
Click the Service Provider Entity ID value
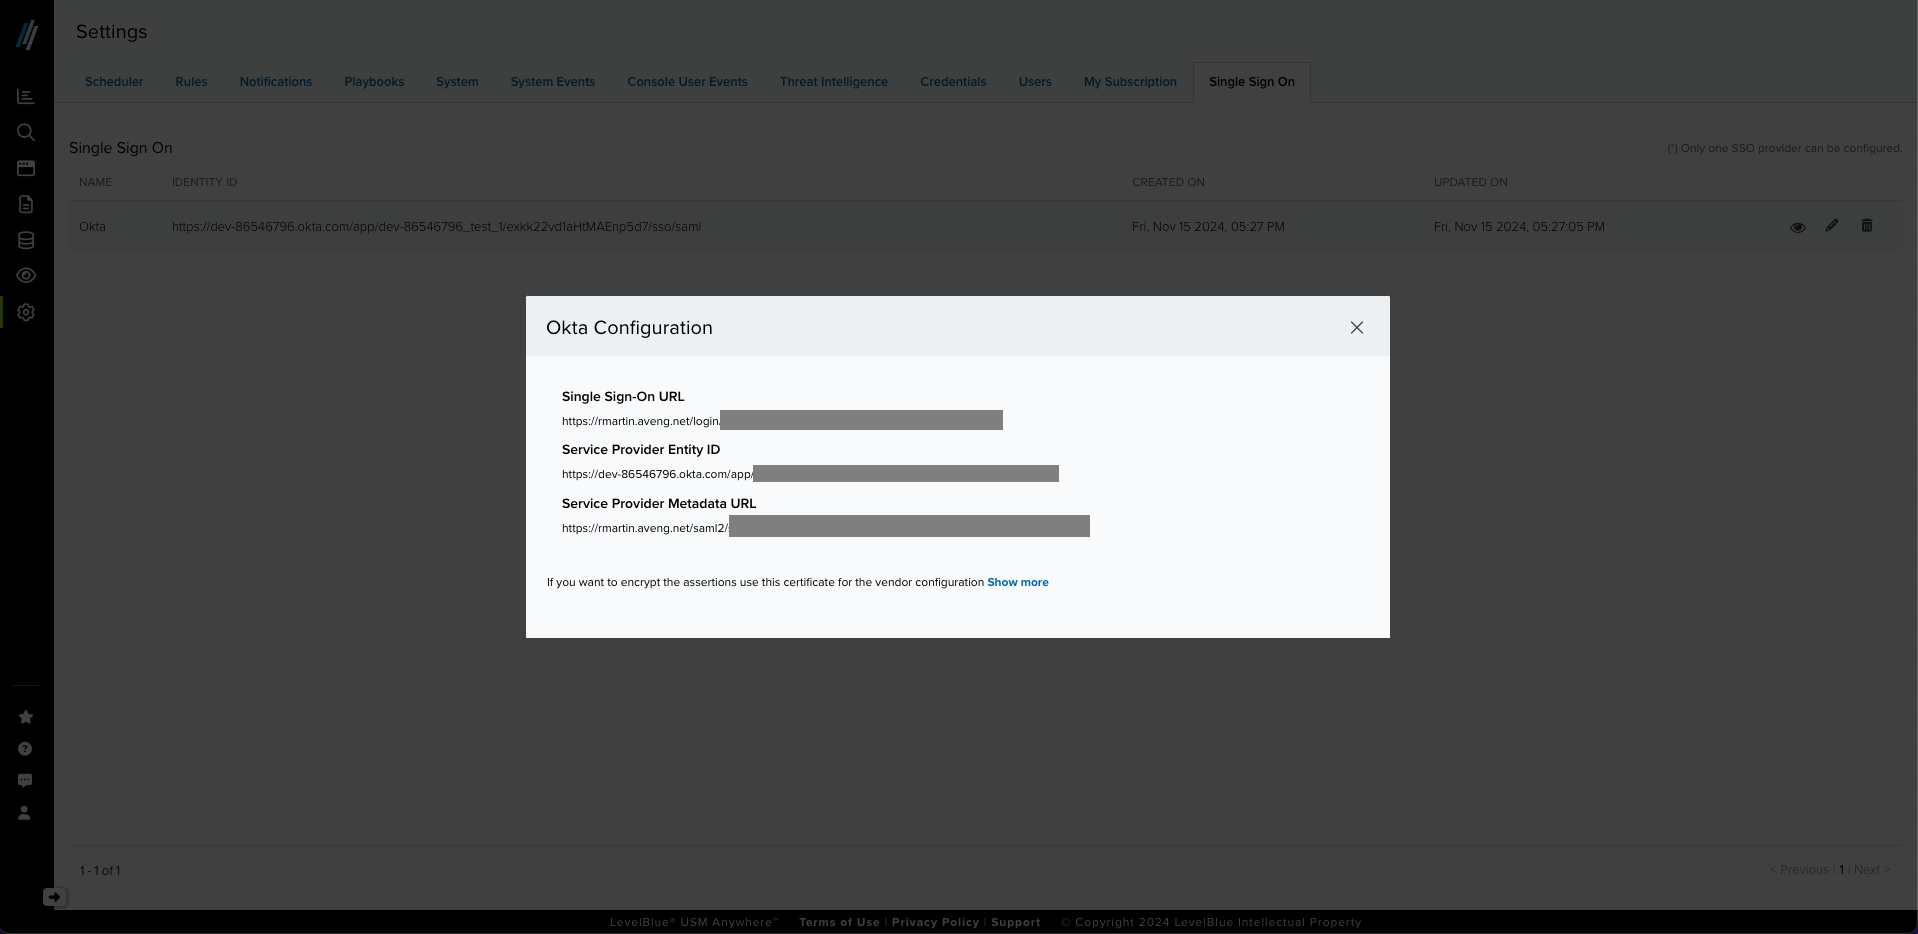[x=810, y=474]
